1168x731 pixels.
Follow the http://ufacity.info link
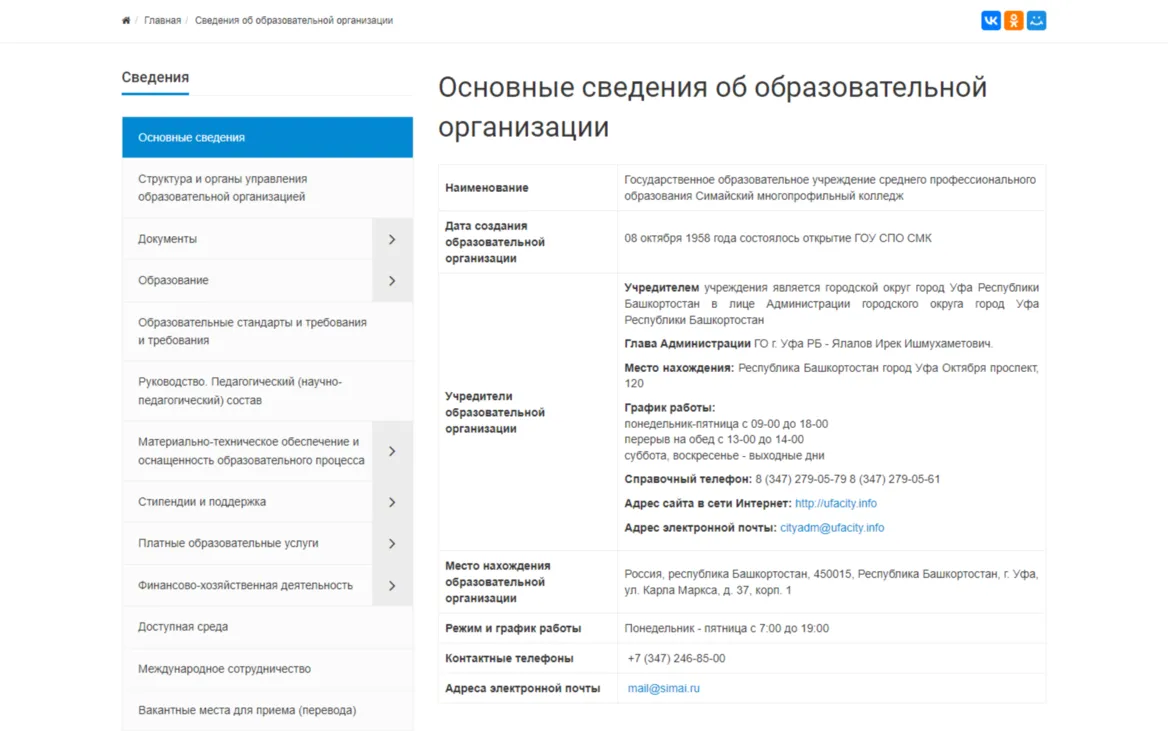(x=836, y=503)
